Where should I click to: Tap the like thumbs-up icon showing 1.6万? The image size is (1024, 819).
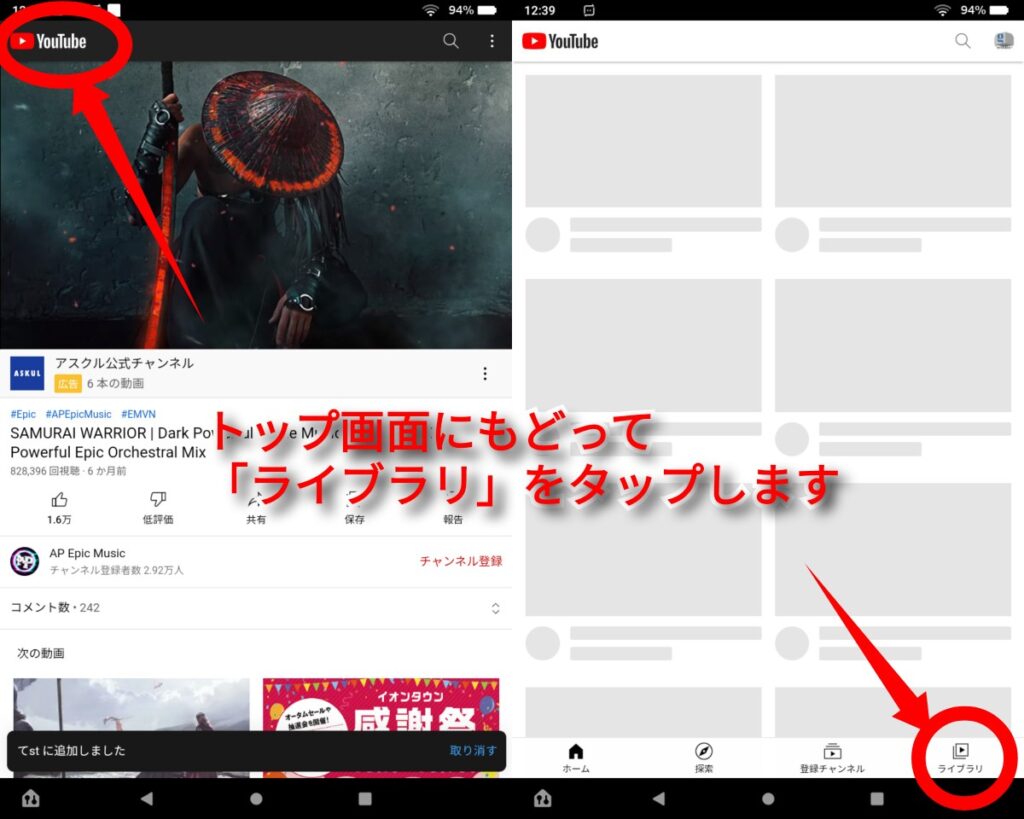point(59,500)
